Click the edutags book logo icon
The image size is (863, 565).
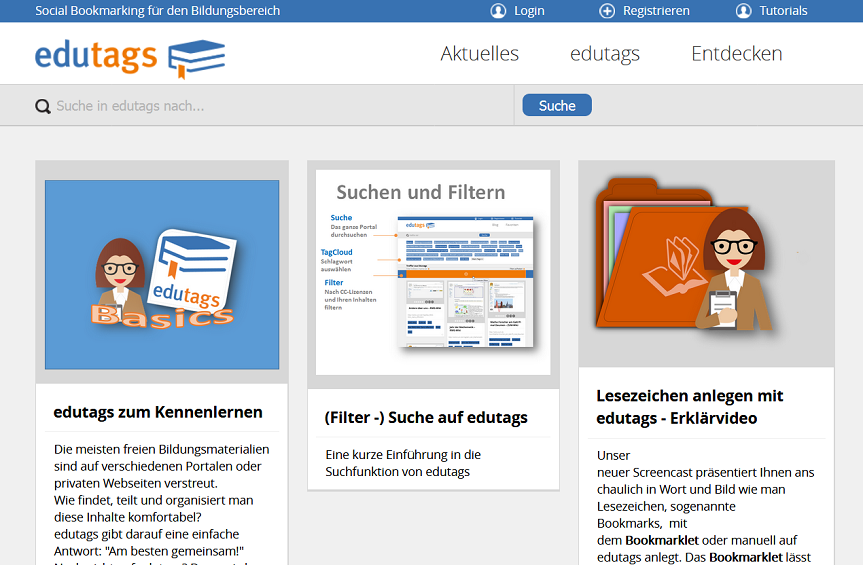196,58
